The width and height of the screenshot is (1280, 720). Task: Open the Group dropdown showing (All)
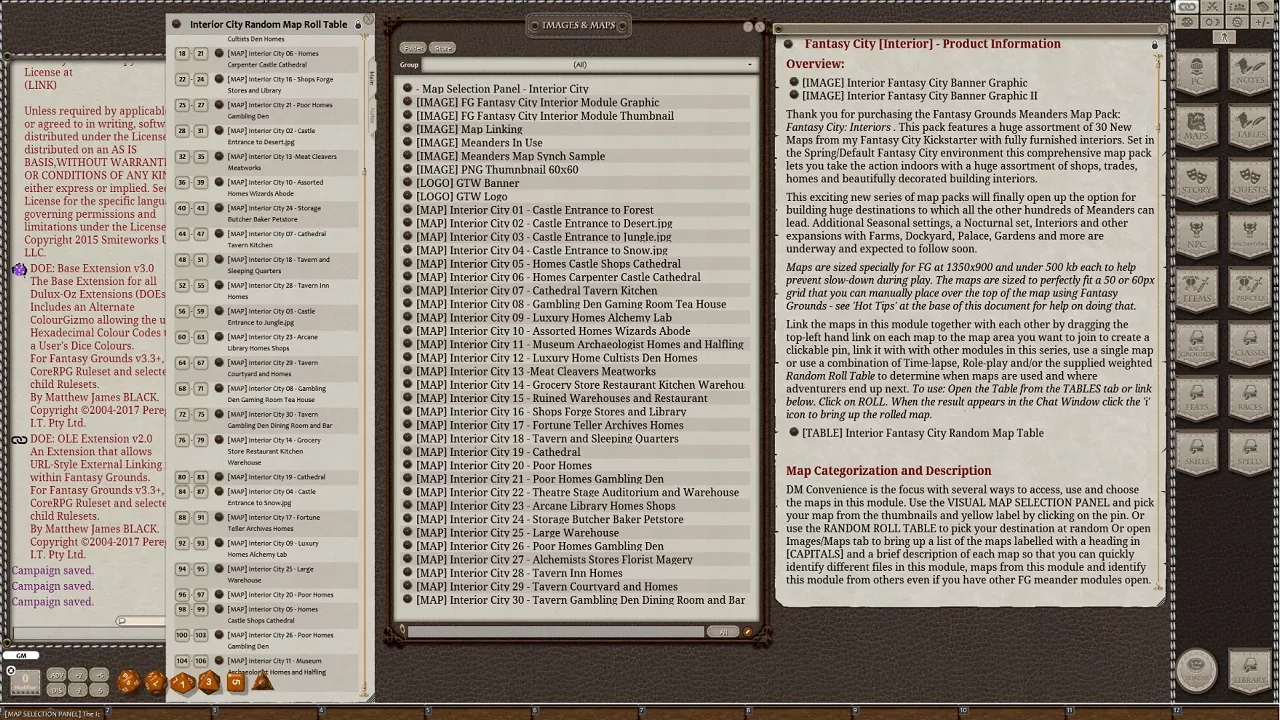coord(588,65)
